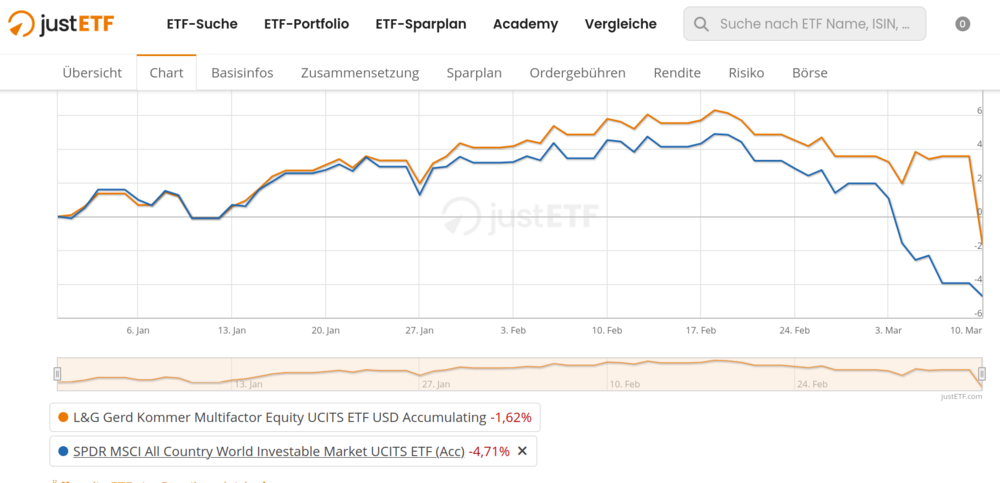
Task: Grab the right range navigator handle
Action: (982, 373)
